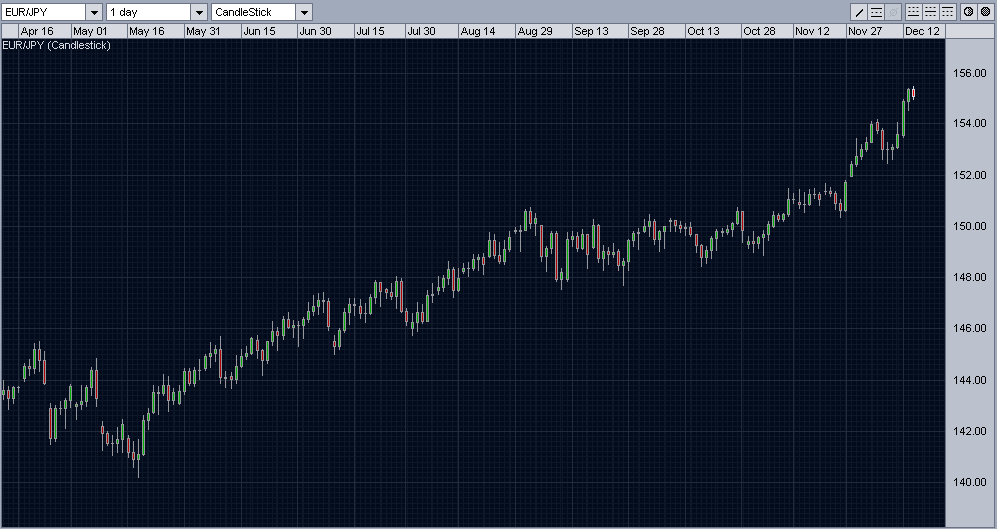Click the 148.00 price axis label
This screenshot has width=997, height=529.
click(971, 277)
